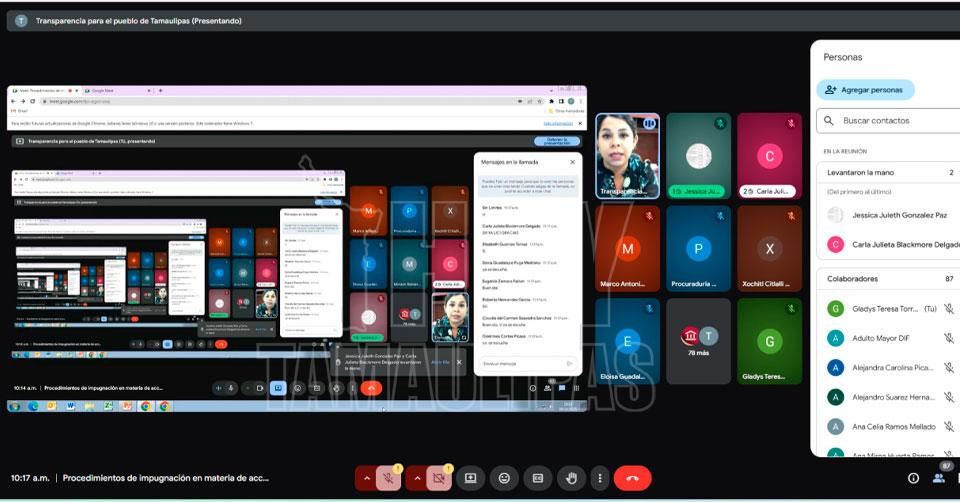Click the people icon with 87 badge

point(940,478)
